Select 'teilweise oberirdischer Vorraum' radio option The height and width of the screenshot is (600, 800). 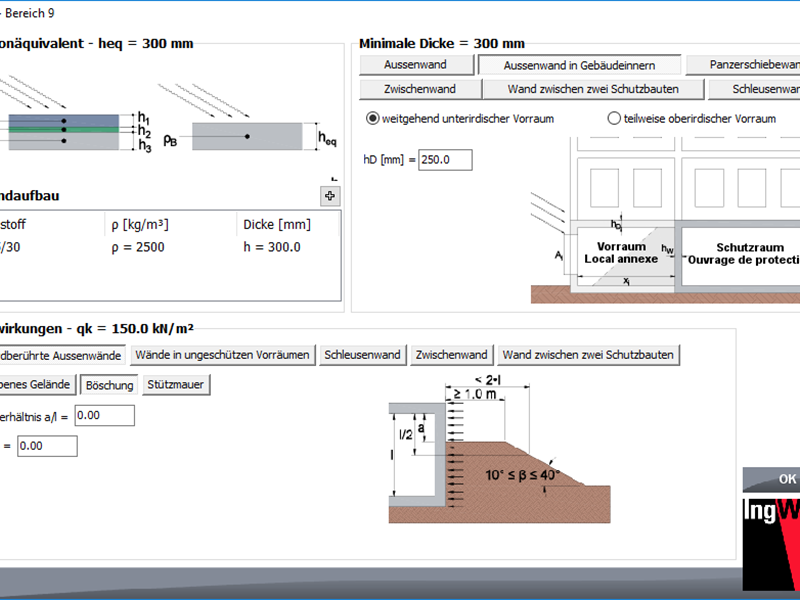614,118
